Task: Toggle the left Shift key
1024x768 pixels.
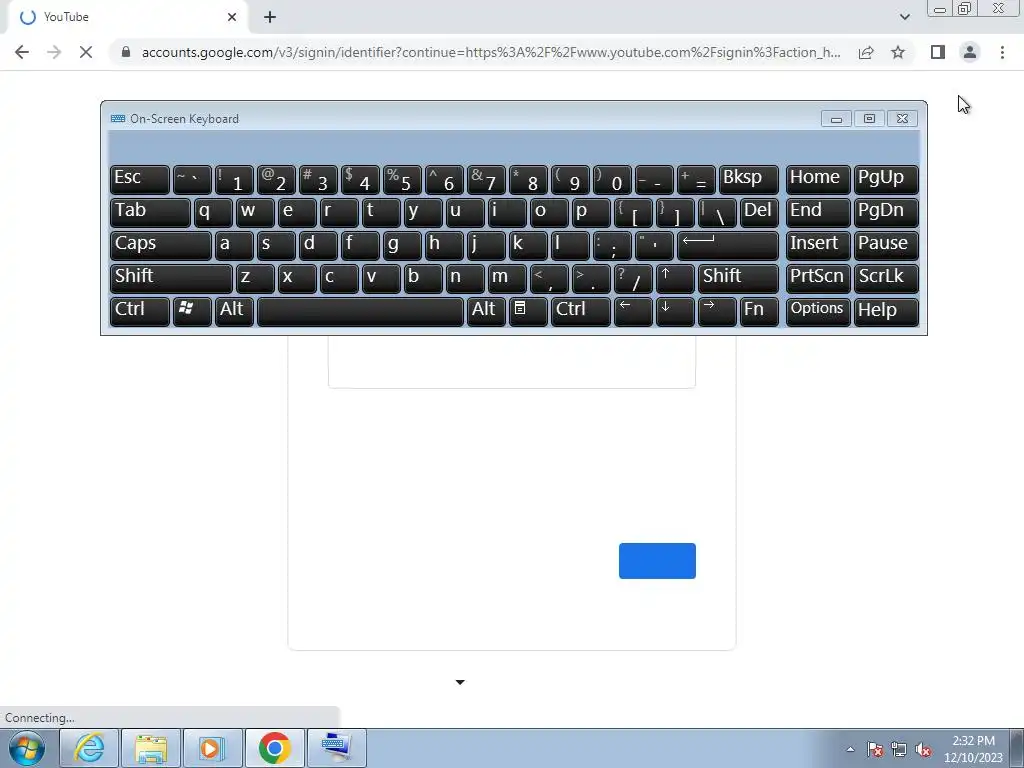Action: (x=171, y=278)
